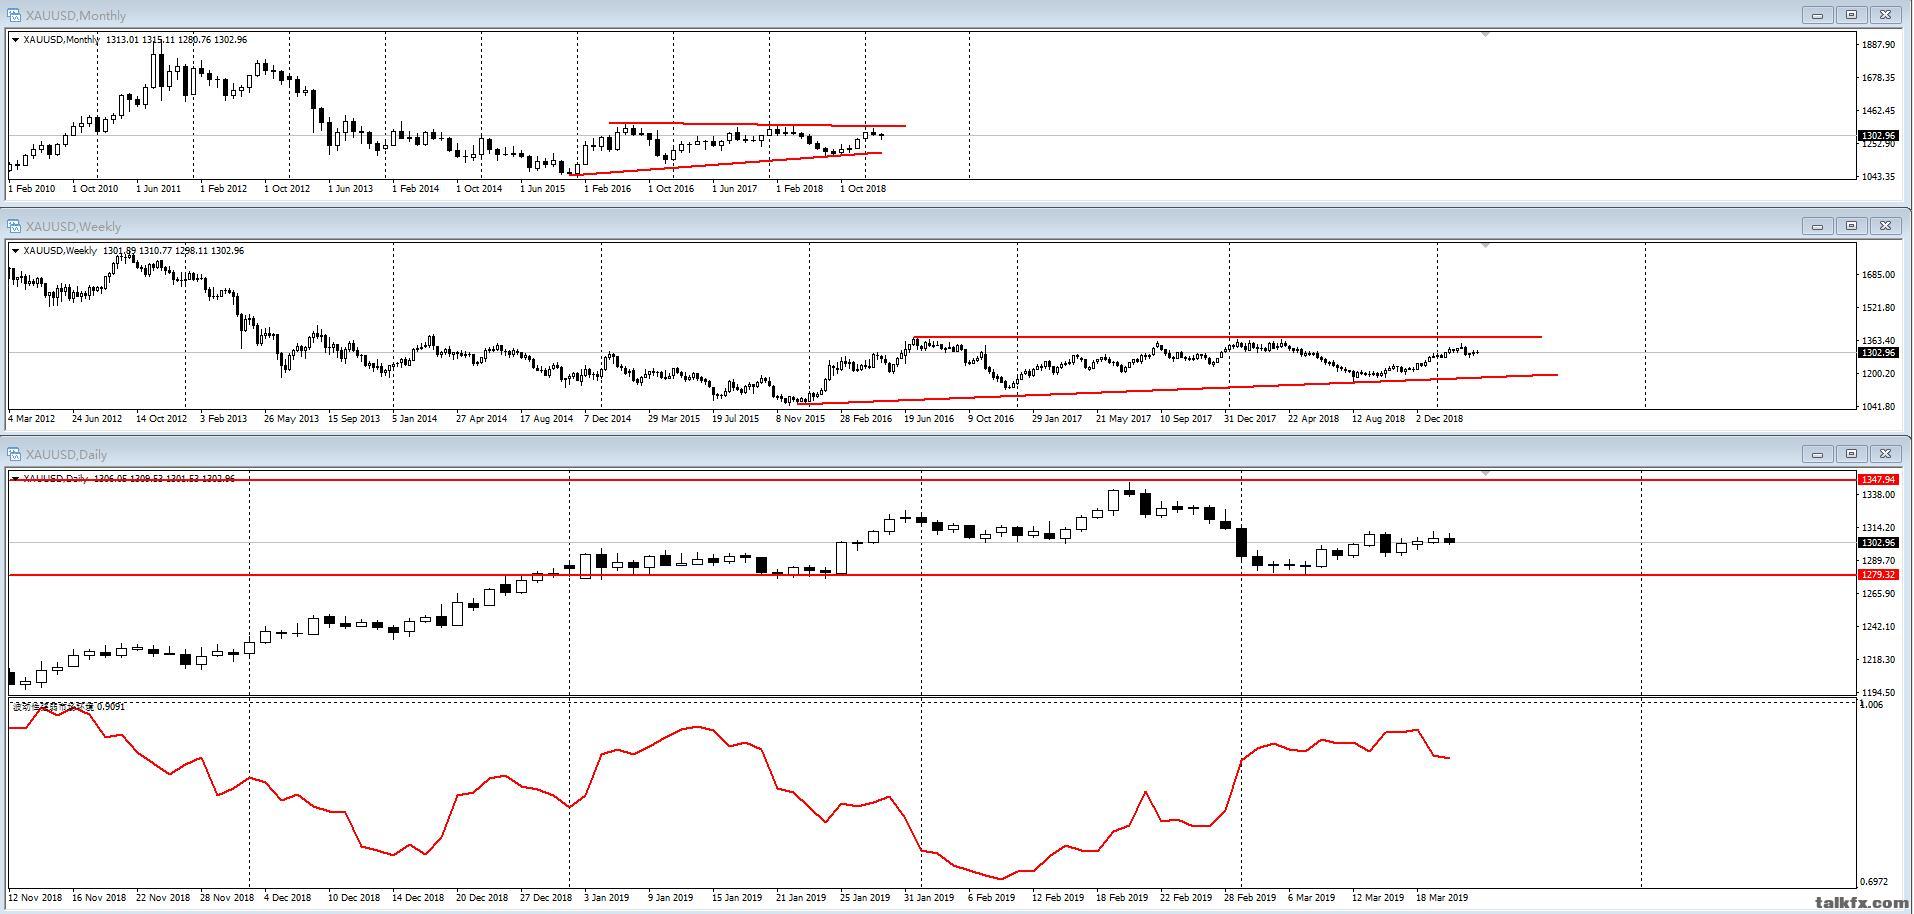The image size is (1914, 914).
Task: Click the '4 Mar 2012' date on Weekly axis
Action: (32, 419)
